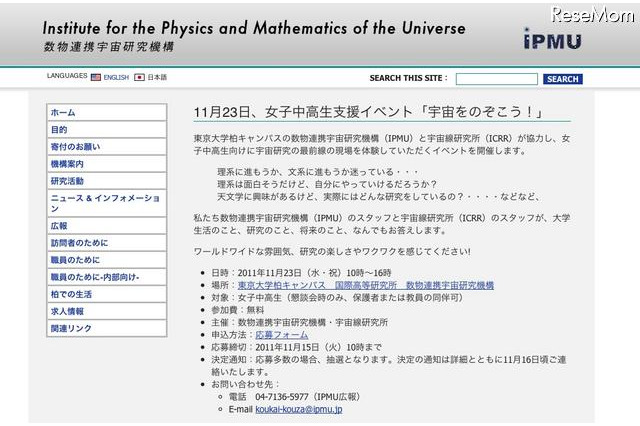640x426 pixels.
Task: Open the 職員のために-内部向け- menu item
Action: [107, 277]
